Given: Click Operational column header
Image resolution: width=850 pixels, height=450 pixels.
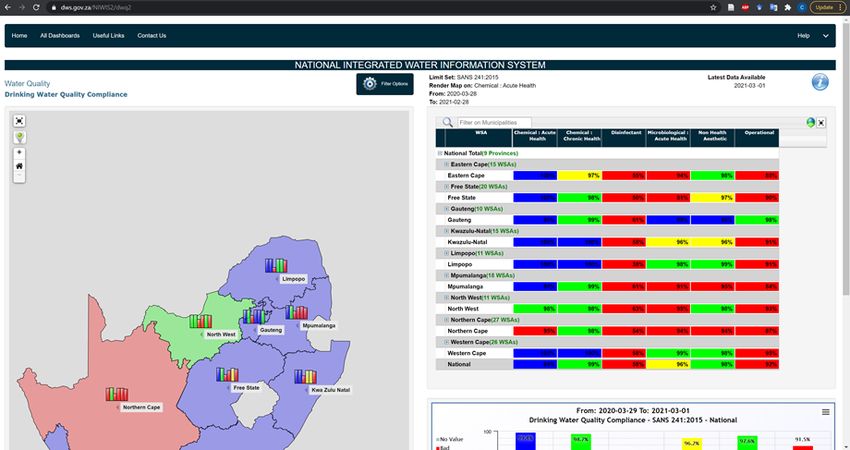Looking at the screenshot, I should click(757, 137).
